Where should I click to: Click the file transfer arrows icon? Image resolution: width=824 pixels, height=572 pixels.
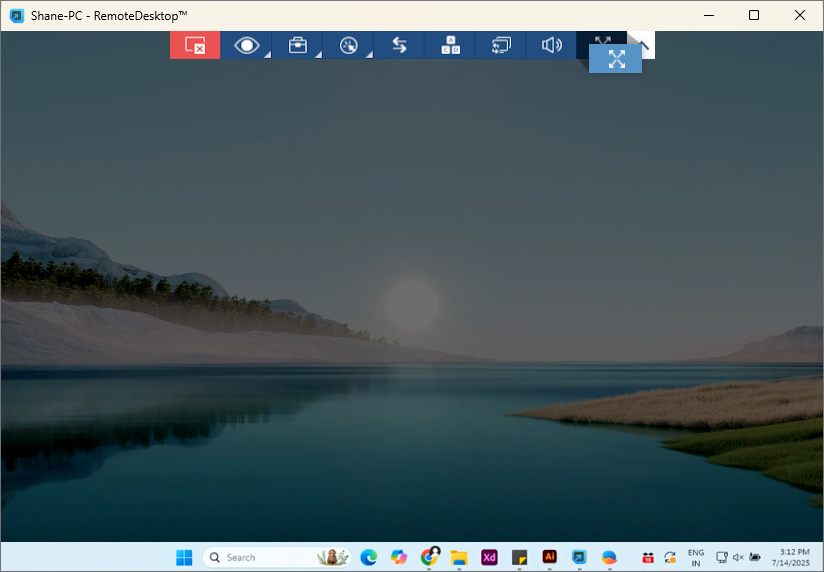pos(399,45)
